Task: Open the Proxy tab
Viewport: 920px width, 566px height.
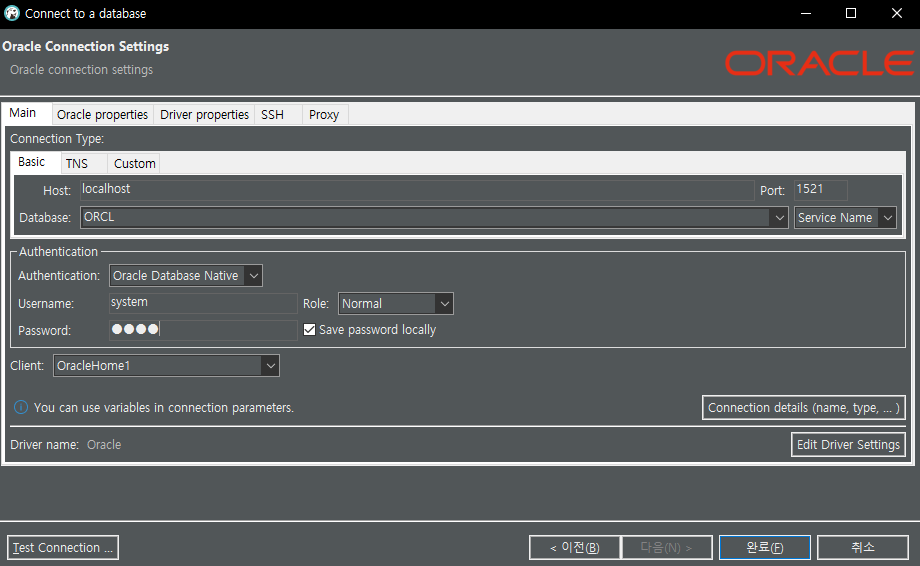Action: (x=324, y=114)
